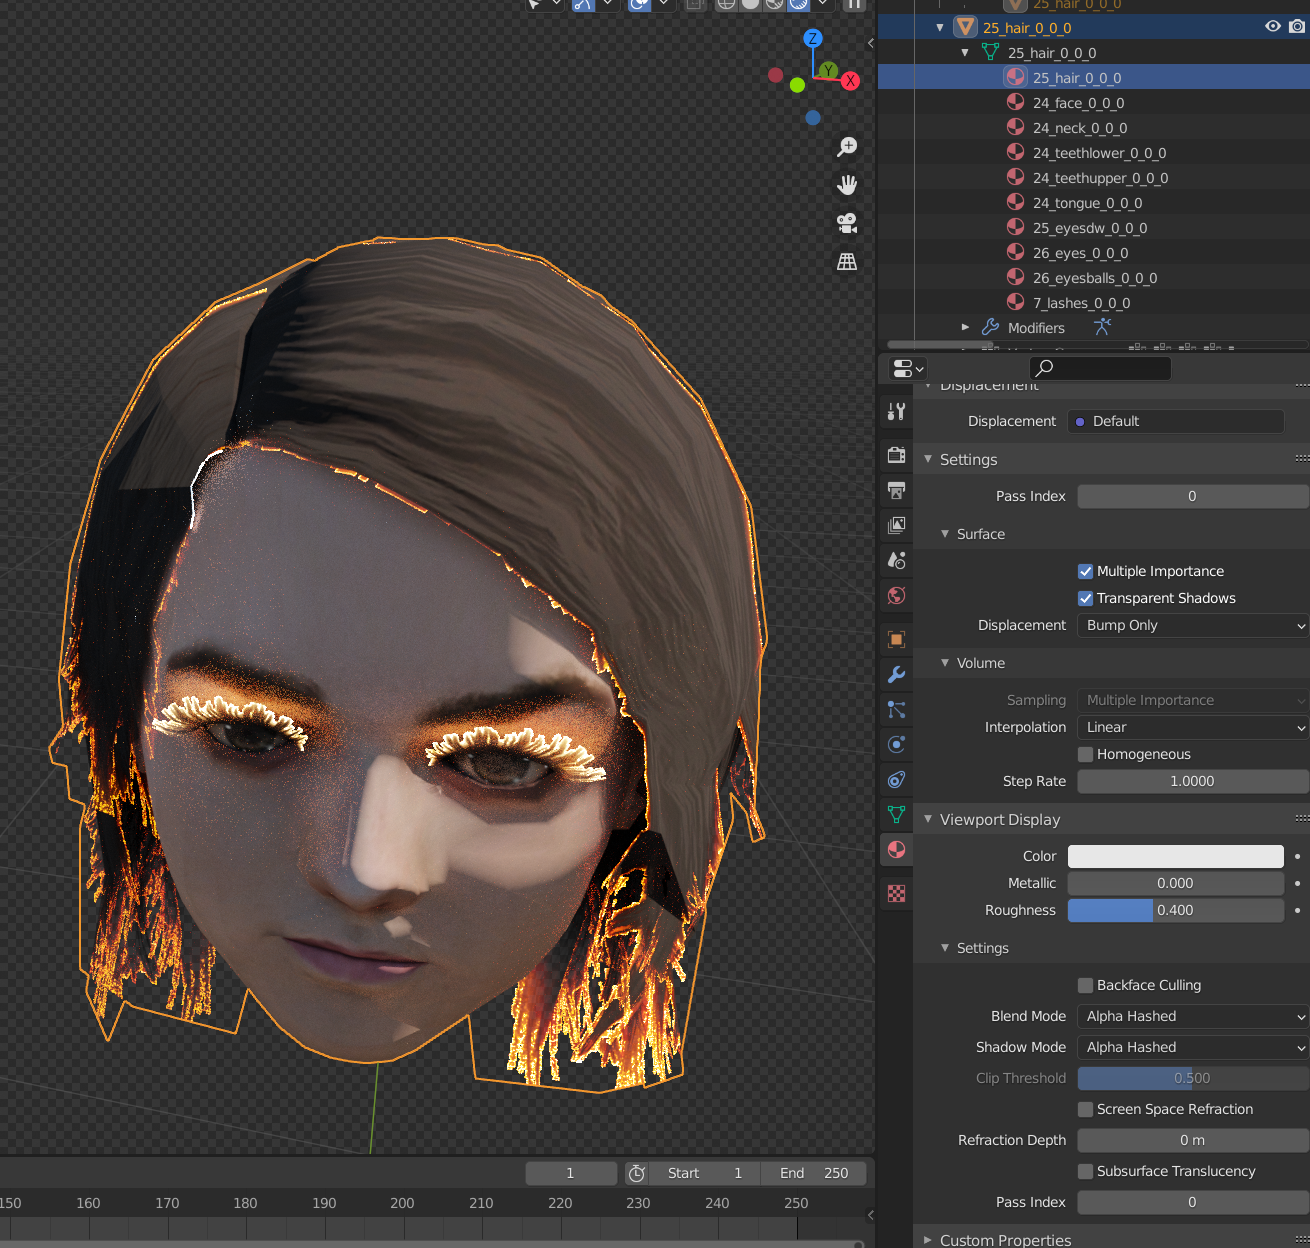Click the Viewport Display Color swatch

[1175, 856]
